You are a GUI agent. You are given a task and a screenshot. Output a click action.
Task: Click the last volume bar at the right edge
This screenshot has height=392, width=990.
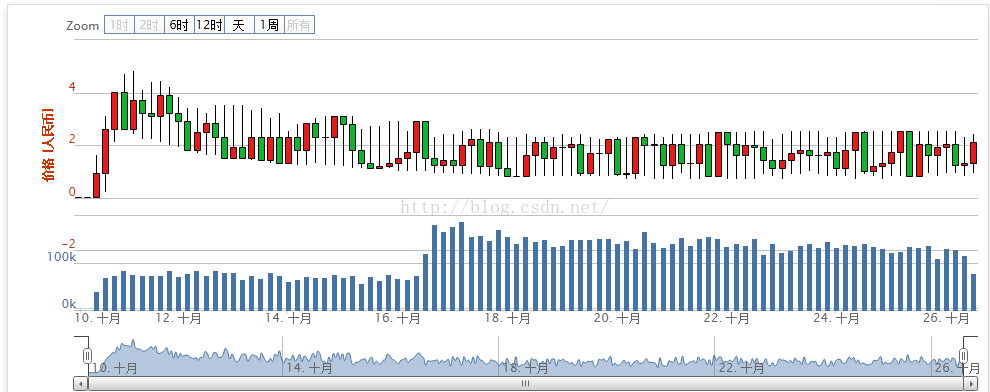click(973, 292)
